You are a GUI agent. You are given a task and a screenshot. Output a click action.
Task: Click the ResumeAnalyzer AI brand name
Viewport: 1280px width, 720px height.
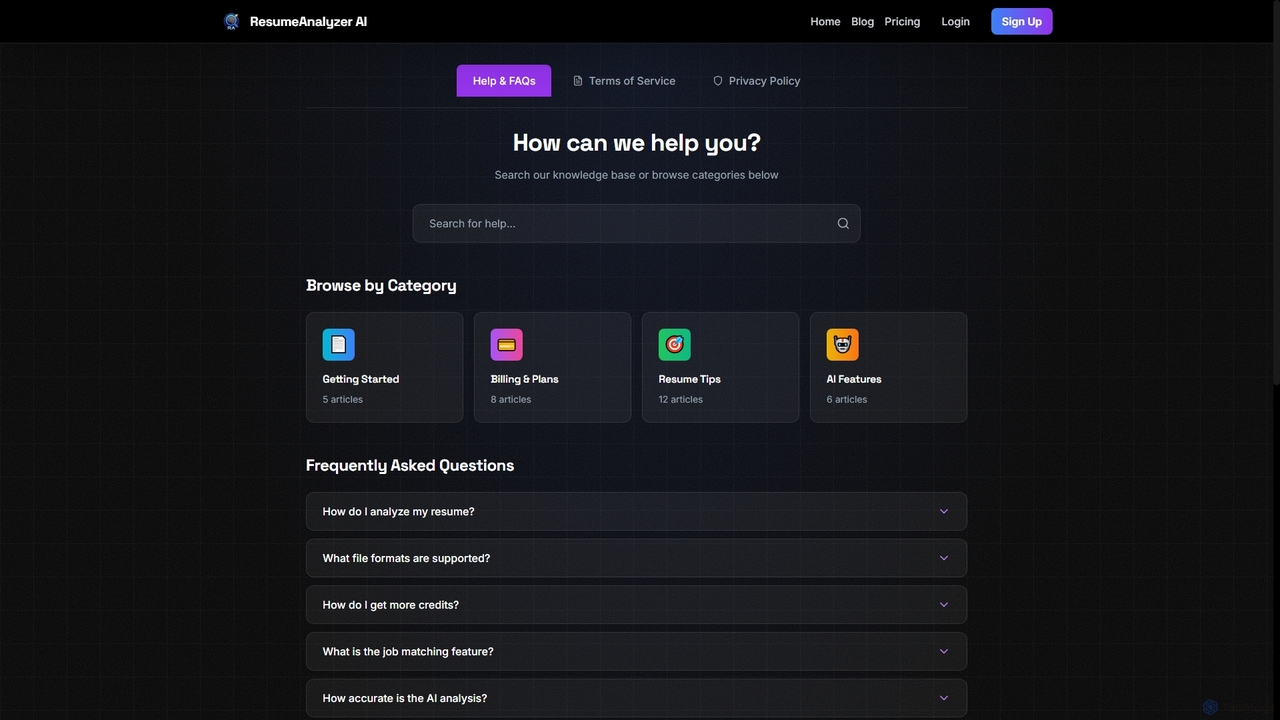308,21
